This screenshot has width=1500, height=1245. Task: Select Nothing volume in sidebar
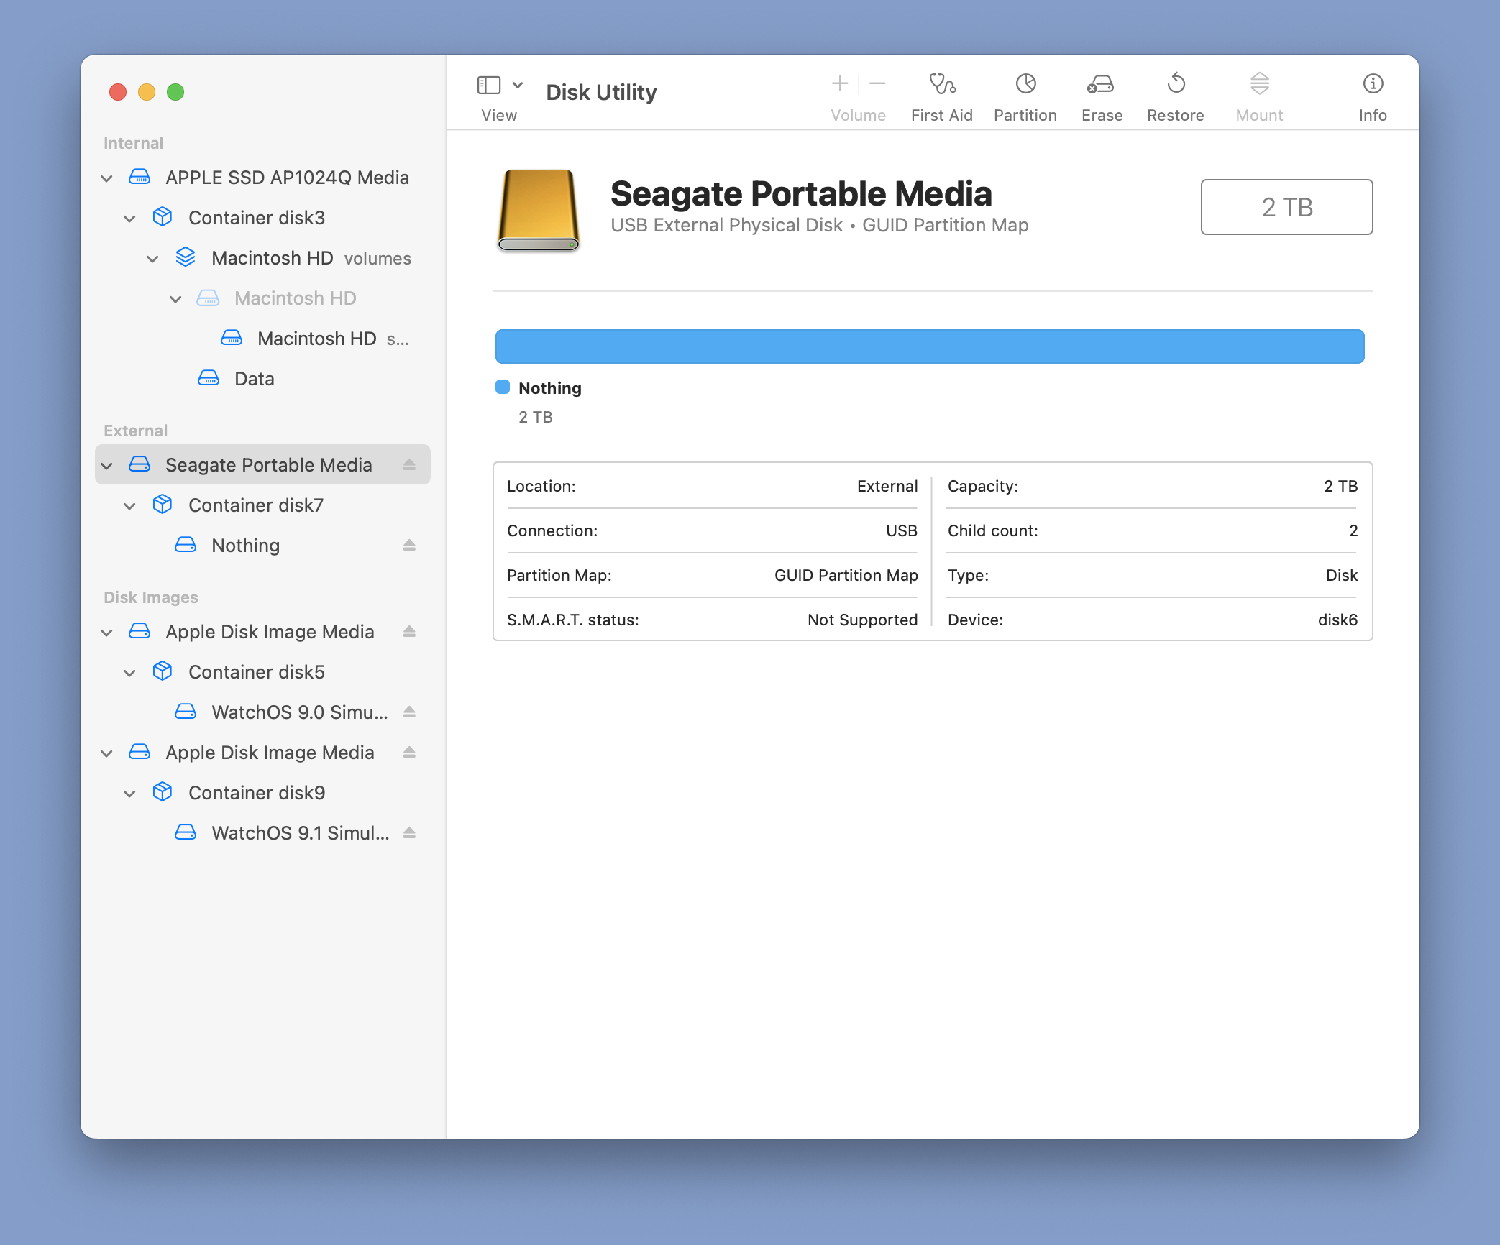[x=263, y=545]
